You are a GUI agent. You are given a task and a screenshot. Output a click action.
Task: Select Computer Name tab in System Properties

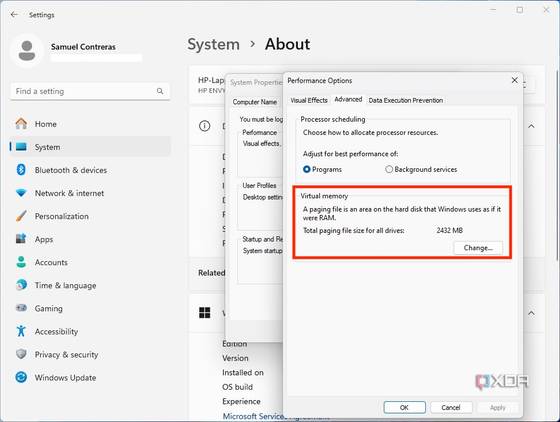tap(255, 102)
